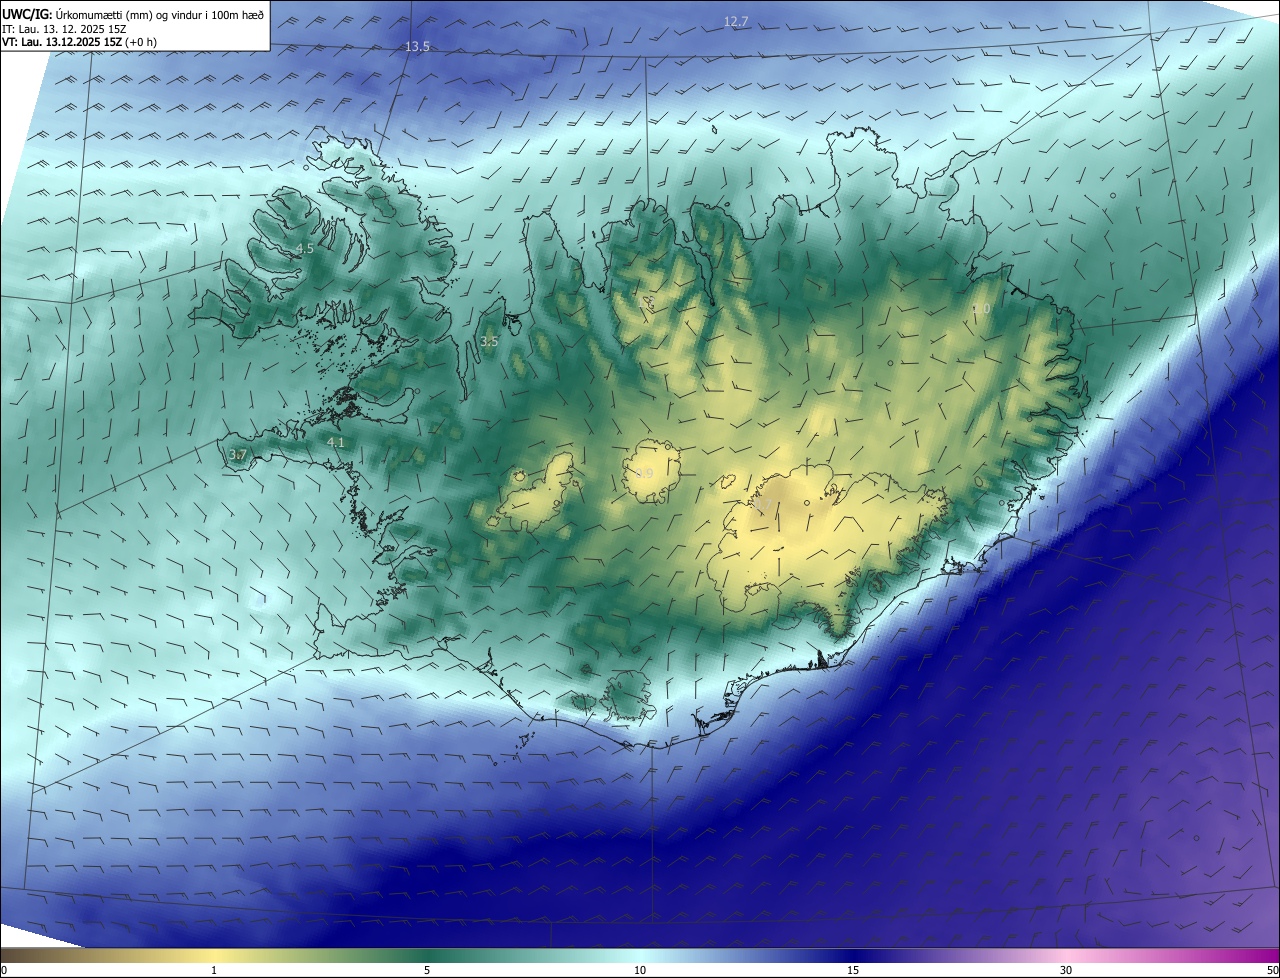Click the 3.7 value label on the map
Screen dimensions: 1280x978
tap(237, 455)
